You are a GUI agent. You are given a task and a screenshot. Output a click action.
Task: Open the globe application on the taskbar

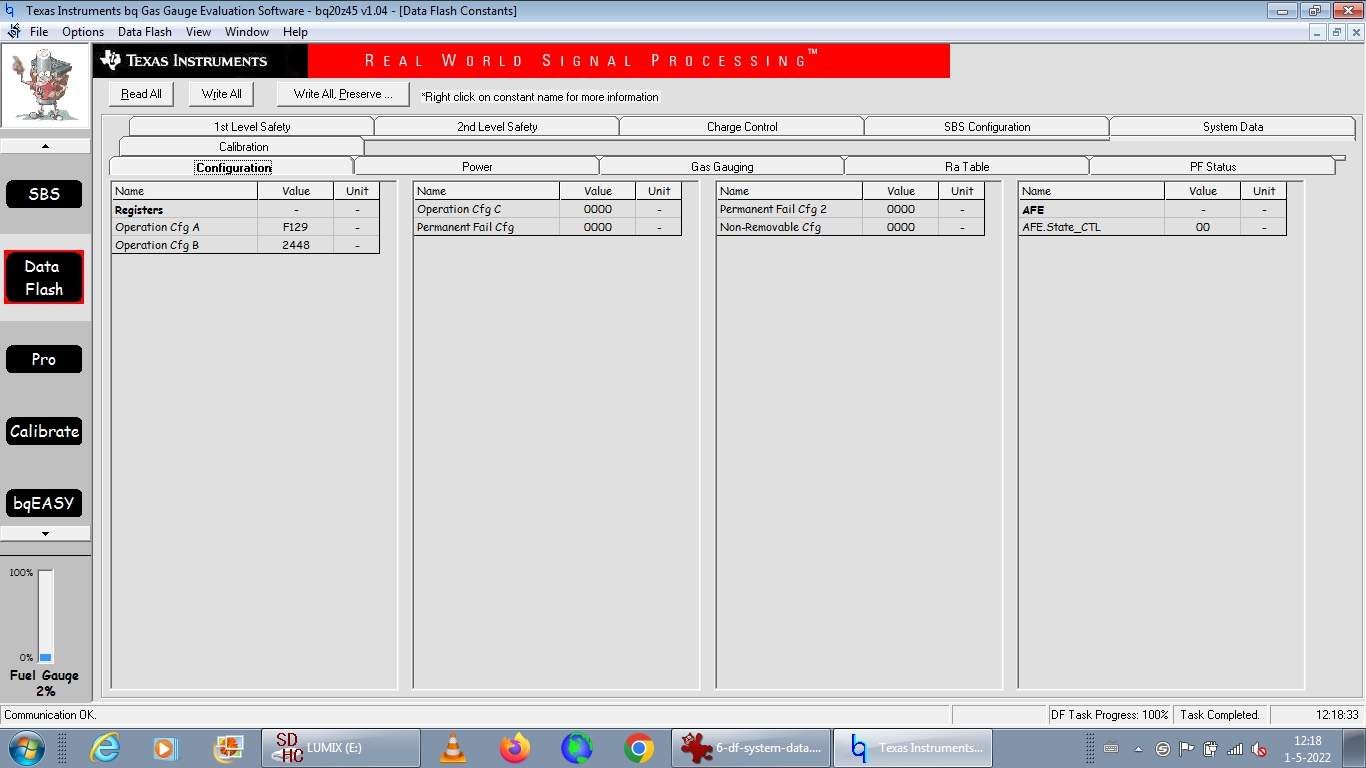coord(577,748)
